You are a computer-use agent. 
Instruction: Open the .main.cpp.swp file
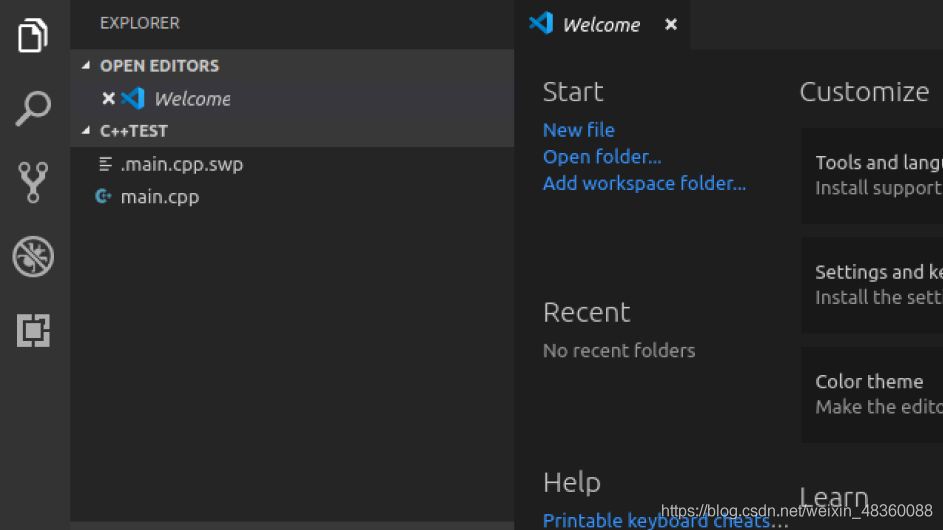click(292, 164)
